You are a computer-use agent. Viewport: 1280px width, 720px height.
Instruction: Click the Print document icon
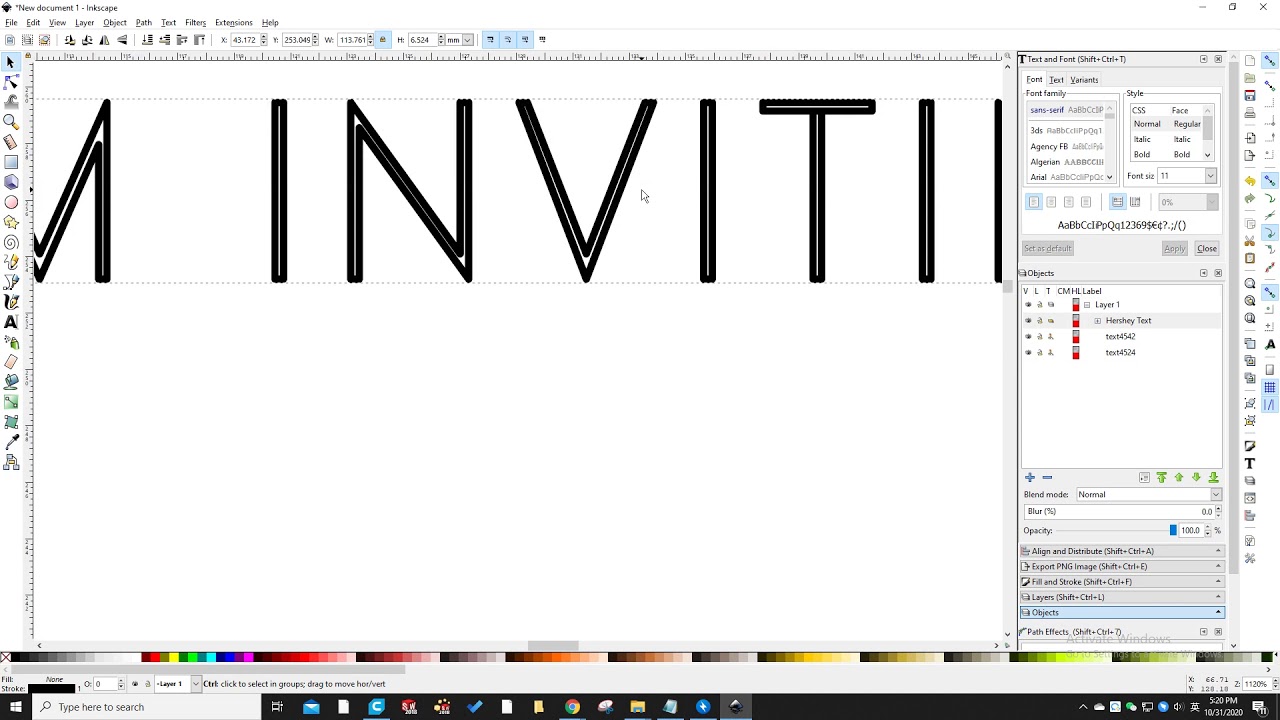point(1250,114)
